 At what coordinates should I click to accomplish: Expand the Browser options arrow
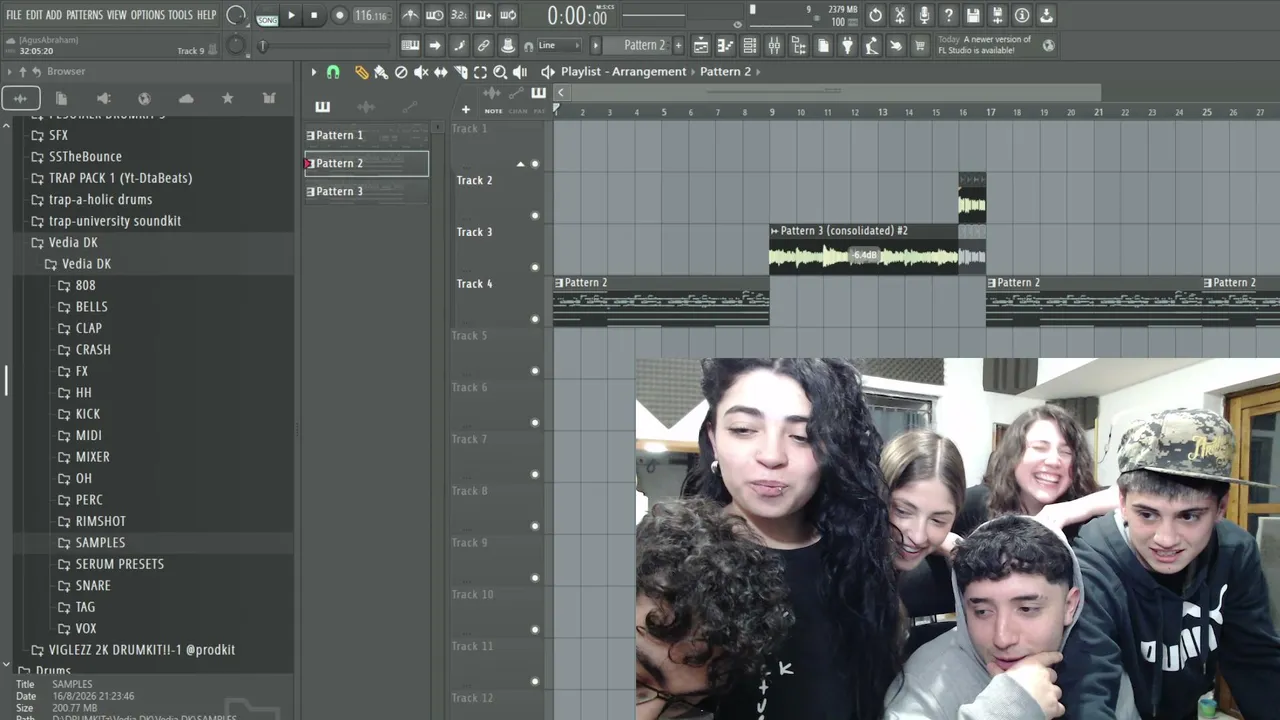tap(9, 71)
